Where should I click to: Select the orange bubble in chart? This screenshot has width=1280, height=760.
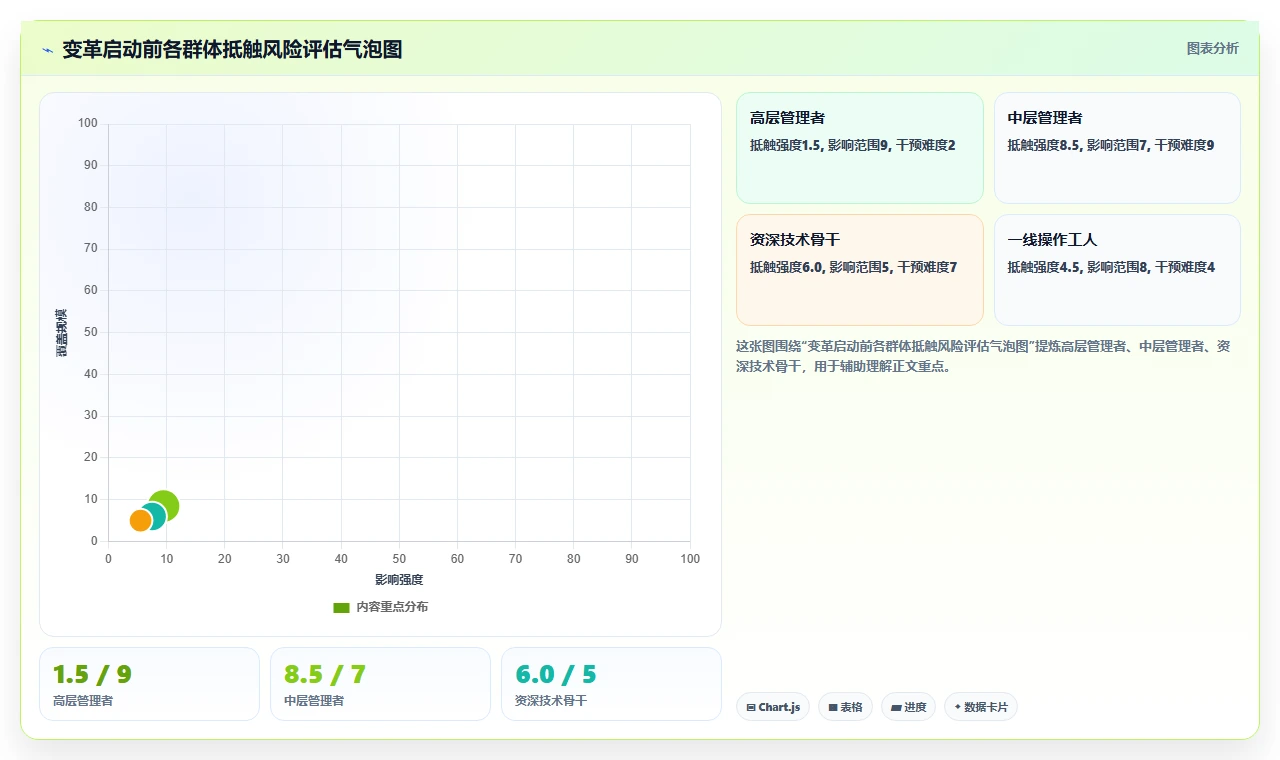click(x=141, y=520)
